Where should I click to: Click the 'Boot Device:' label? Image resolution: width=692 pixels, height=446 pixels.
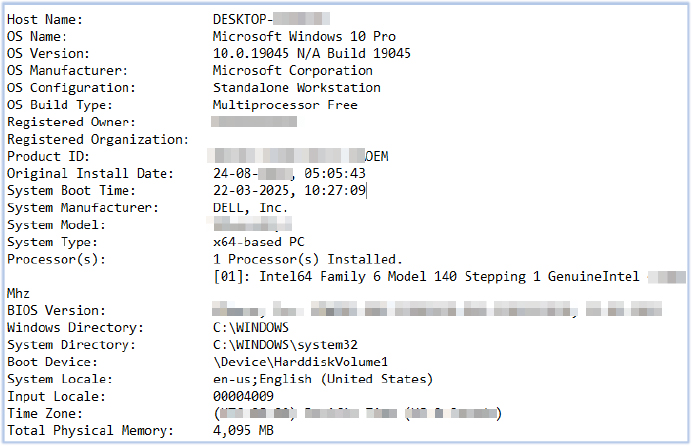[x=52, y=363]
